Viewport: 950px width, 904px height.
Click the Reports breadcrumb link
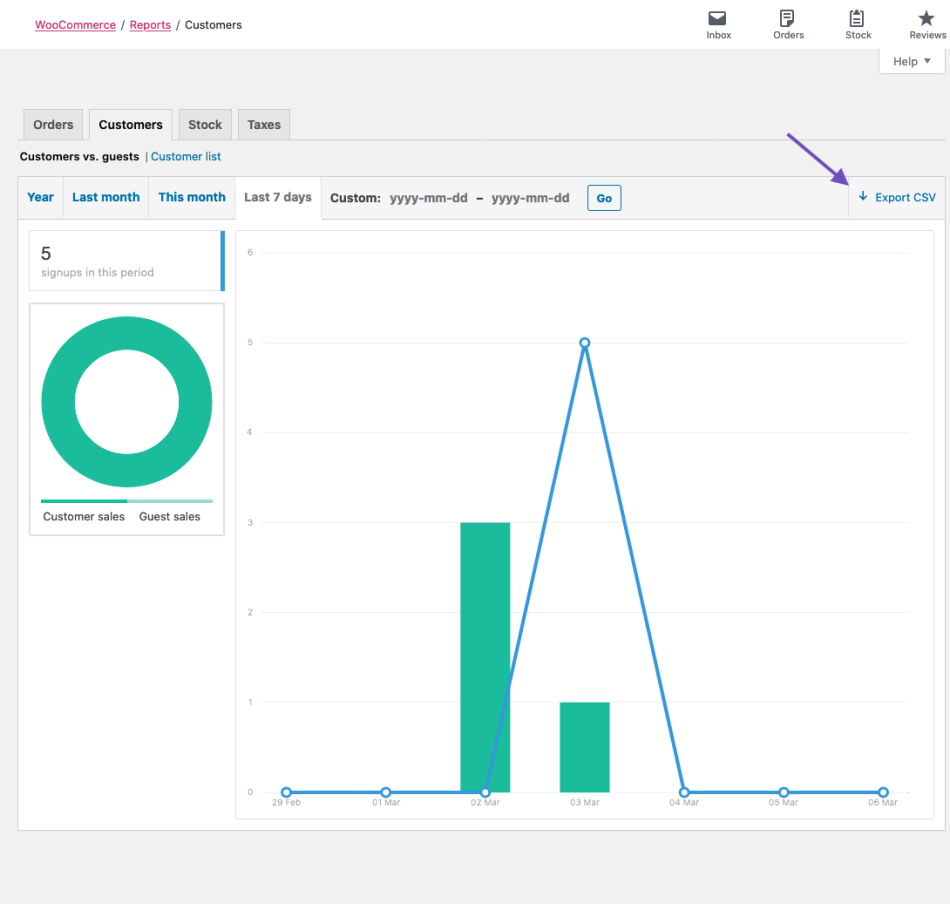pos(150,25)
